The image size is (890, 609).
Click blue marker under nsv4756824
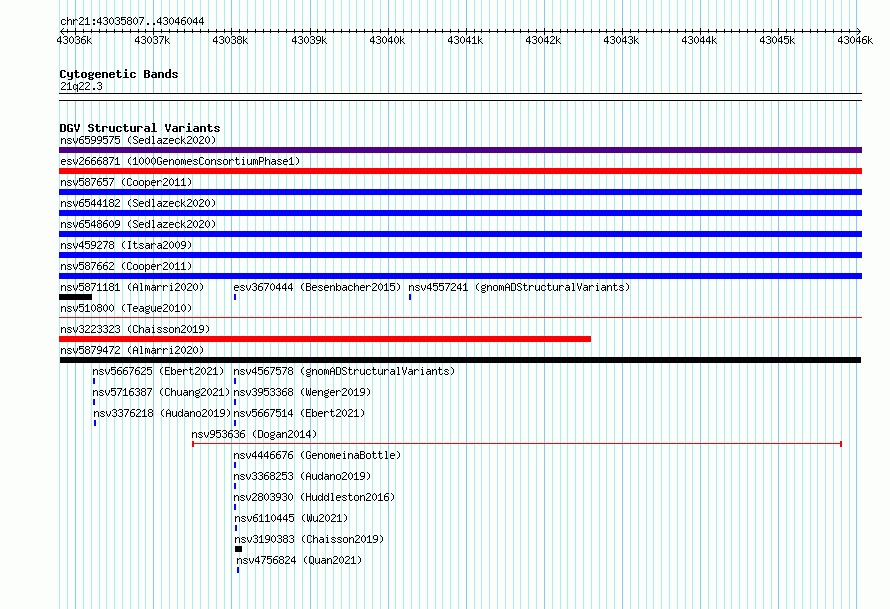tap(238, 570)
